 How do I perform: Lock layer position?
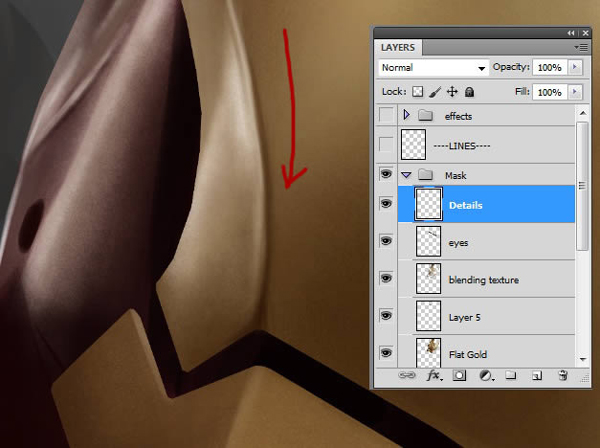pyautogui.click(x=452, y=92)
